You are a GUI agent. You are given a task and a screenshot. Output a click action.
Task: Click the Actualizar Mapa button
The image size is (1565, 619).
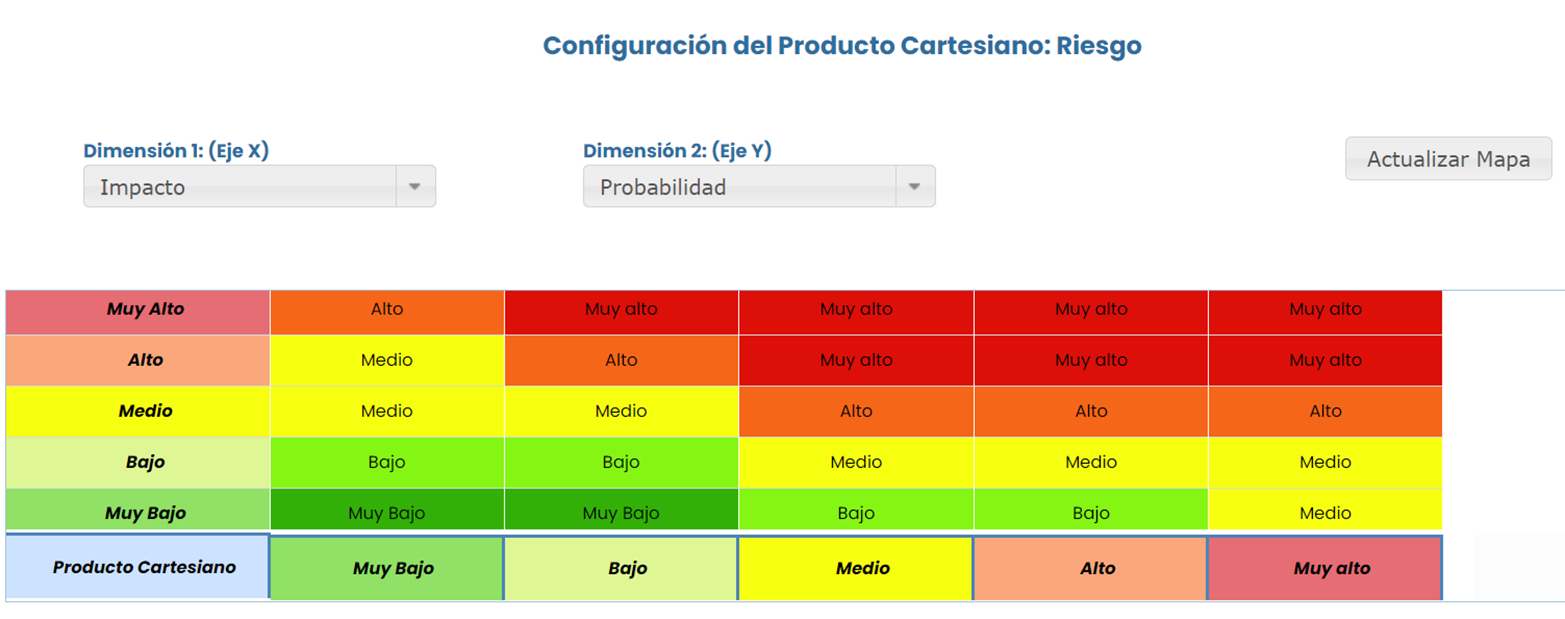(x=1448, y=159)
